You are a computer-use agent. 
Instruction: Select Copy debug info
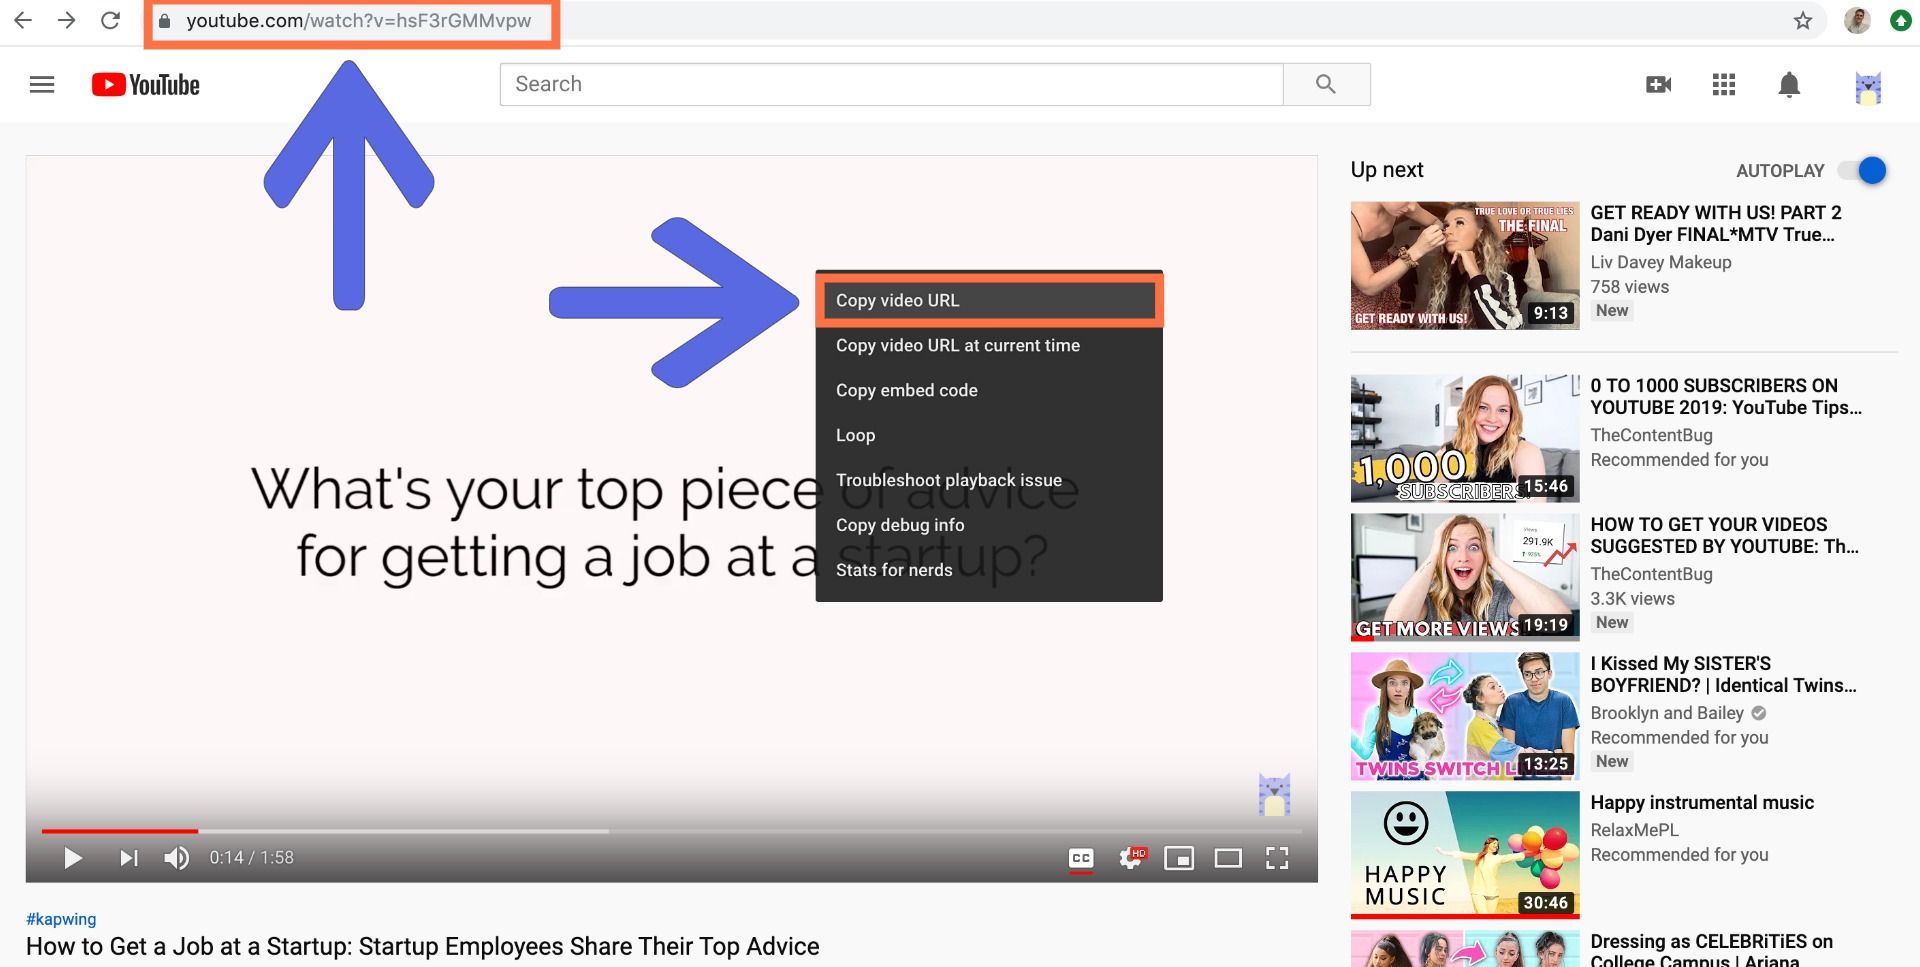click(989, 525)
